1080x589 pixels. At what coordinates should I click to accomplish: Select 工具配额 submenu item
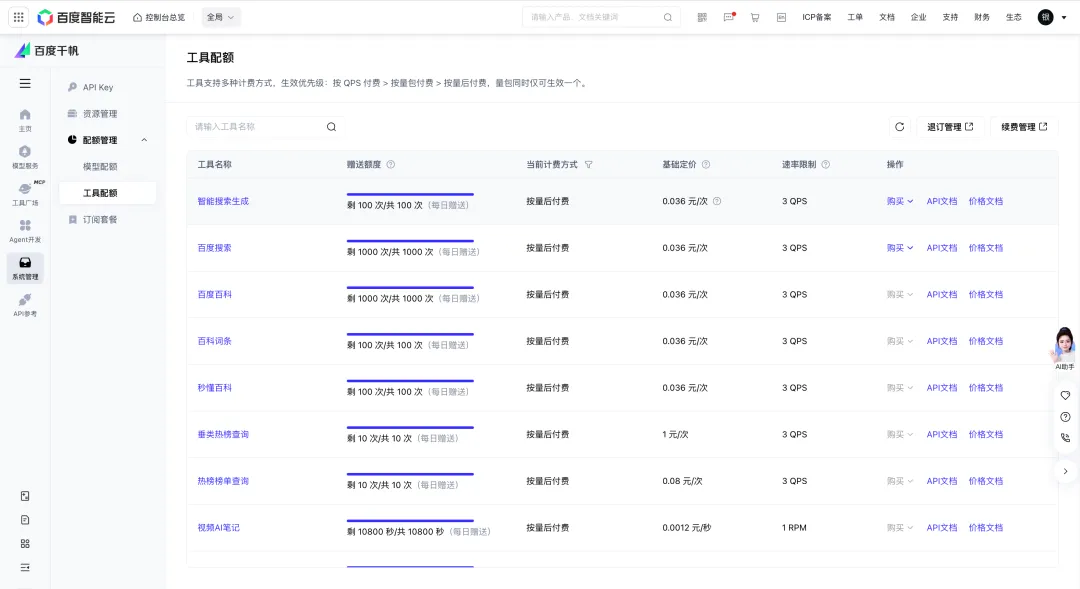click(107, 193)
